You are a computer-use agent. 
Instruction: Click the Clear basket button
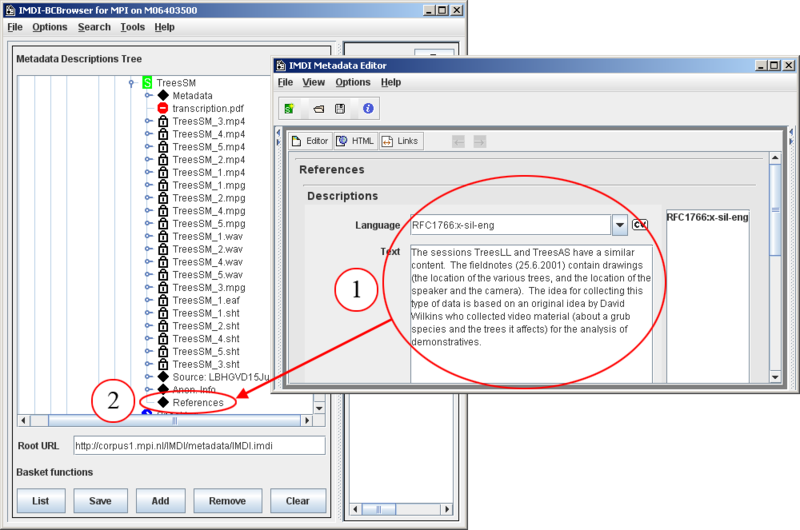pos(297,501)
